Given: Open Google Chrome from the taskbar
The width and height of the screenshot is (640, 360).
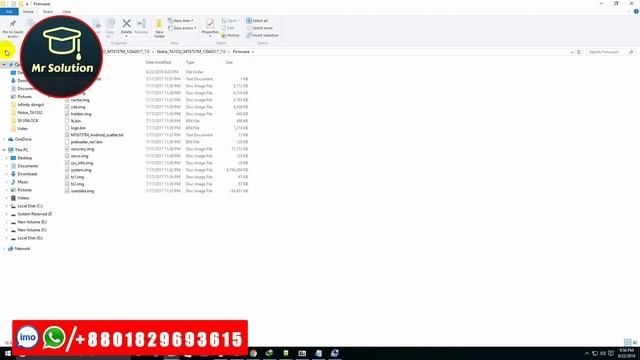Looking at the screenshot, I should click(x=253, y=353).
